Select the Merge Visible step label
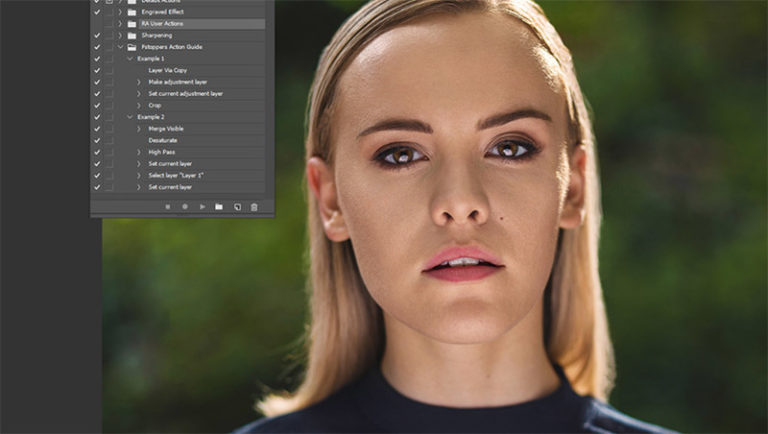 (166, 129)
